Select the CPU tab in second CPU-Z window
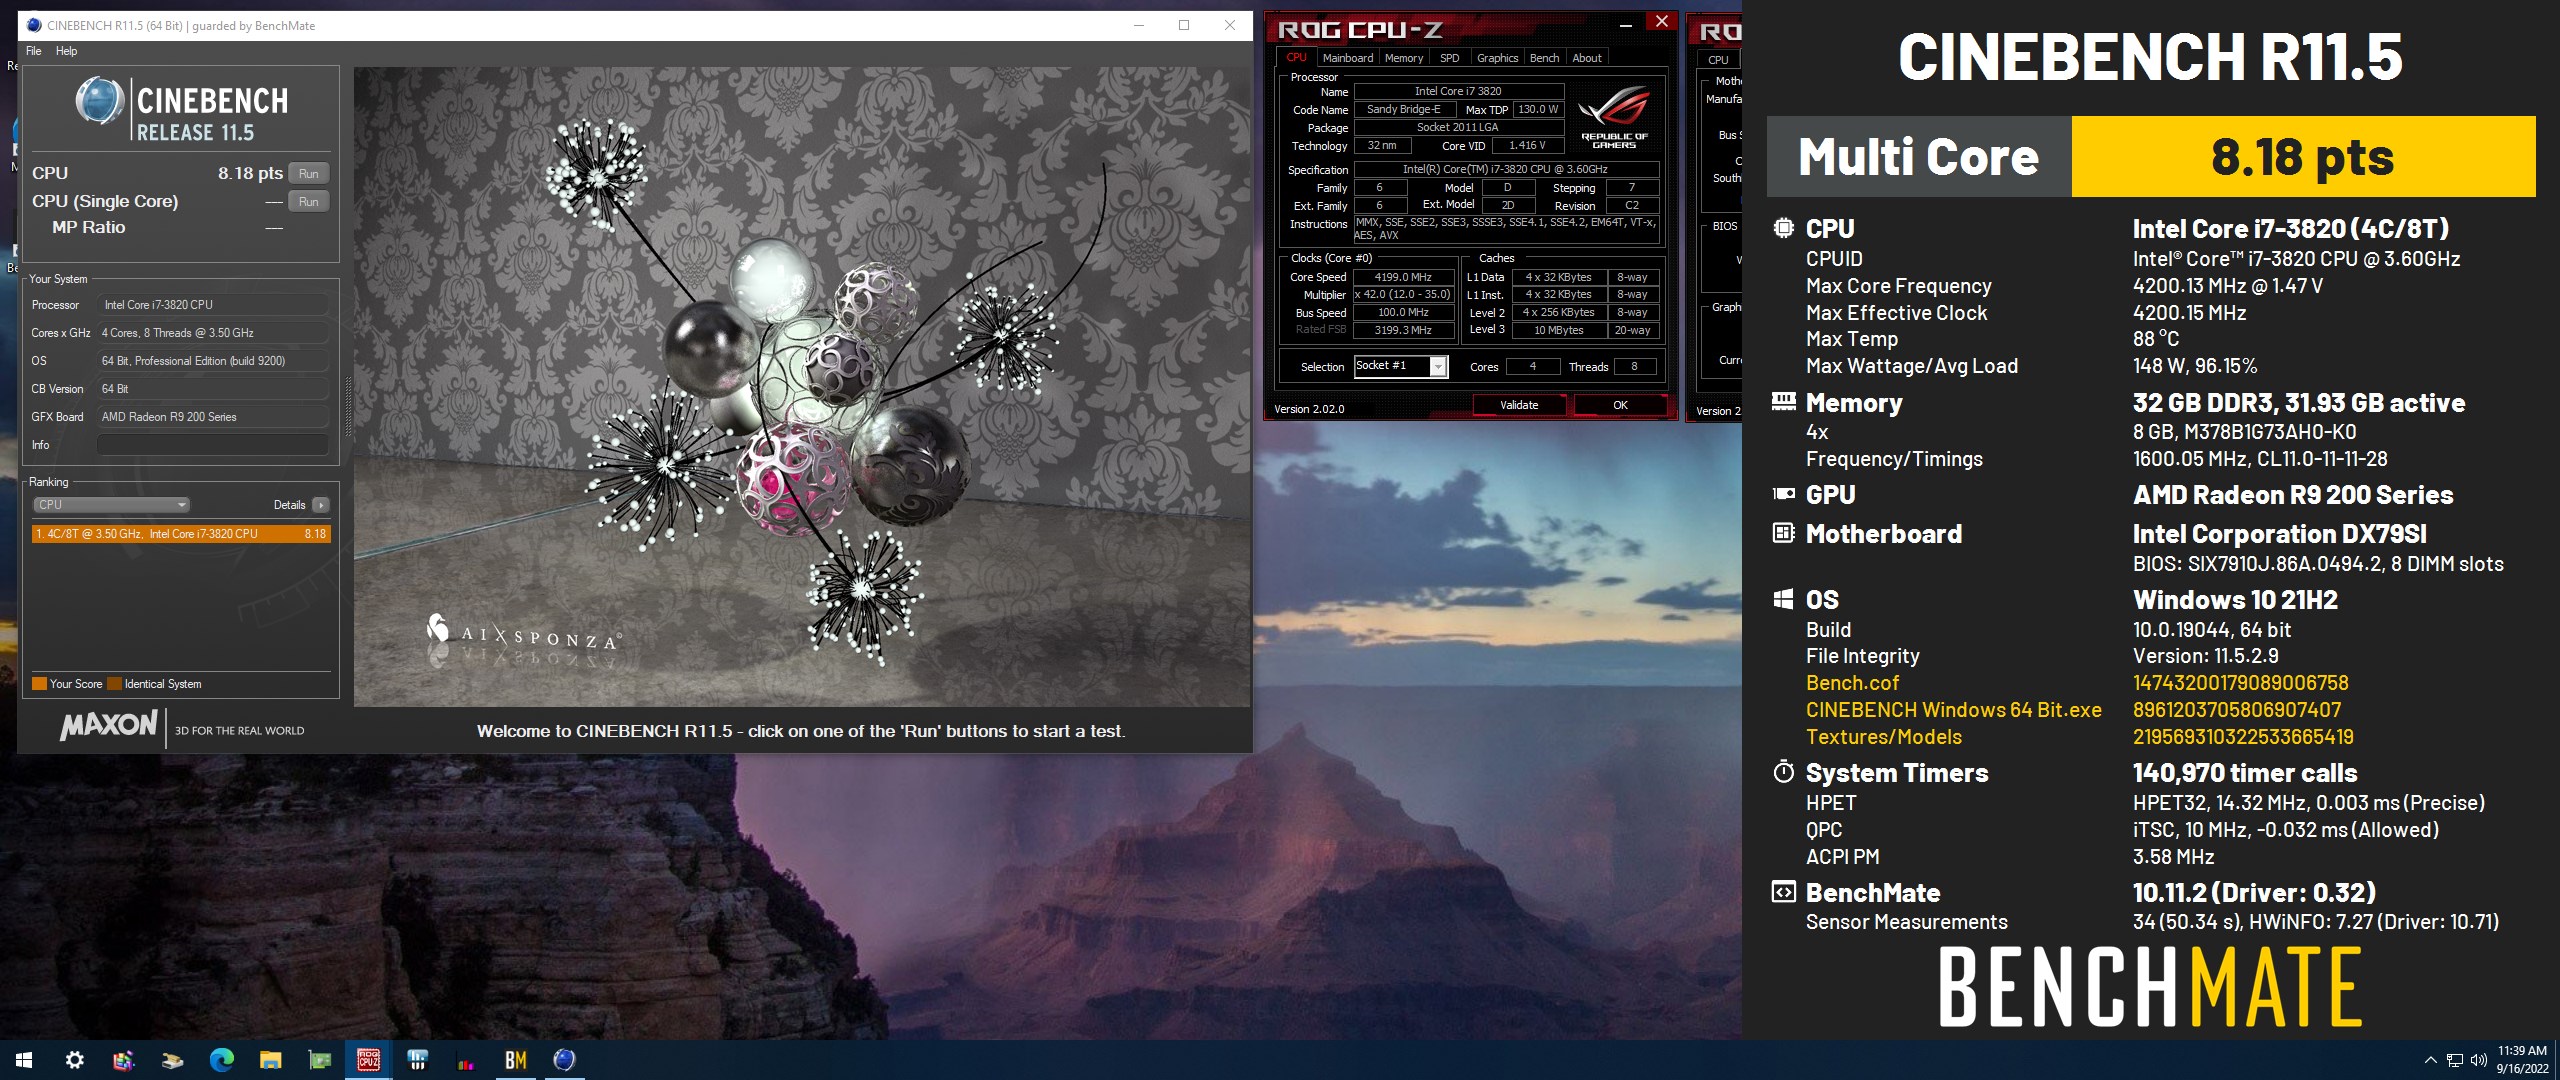Image resolution: width=2560 pixels, height=1080 pixels. 1718,59
